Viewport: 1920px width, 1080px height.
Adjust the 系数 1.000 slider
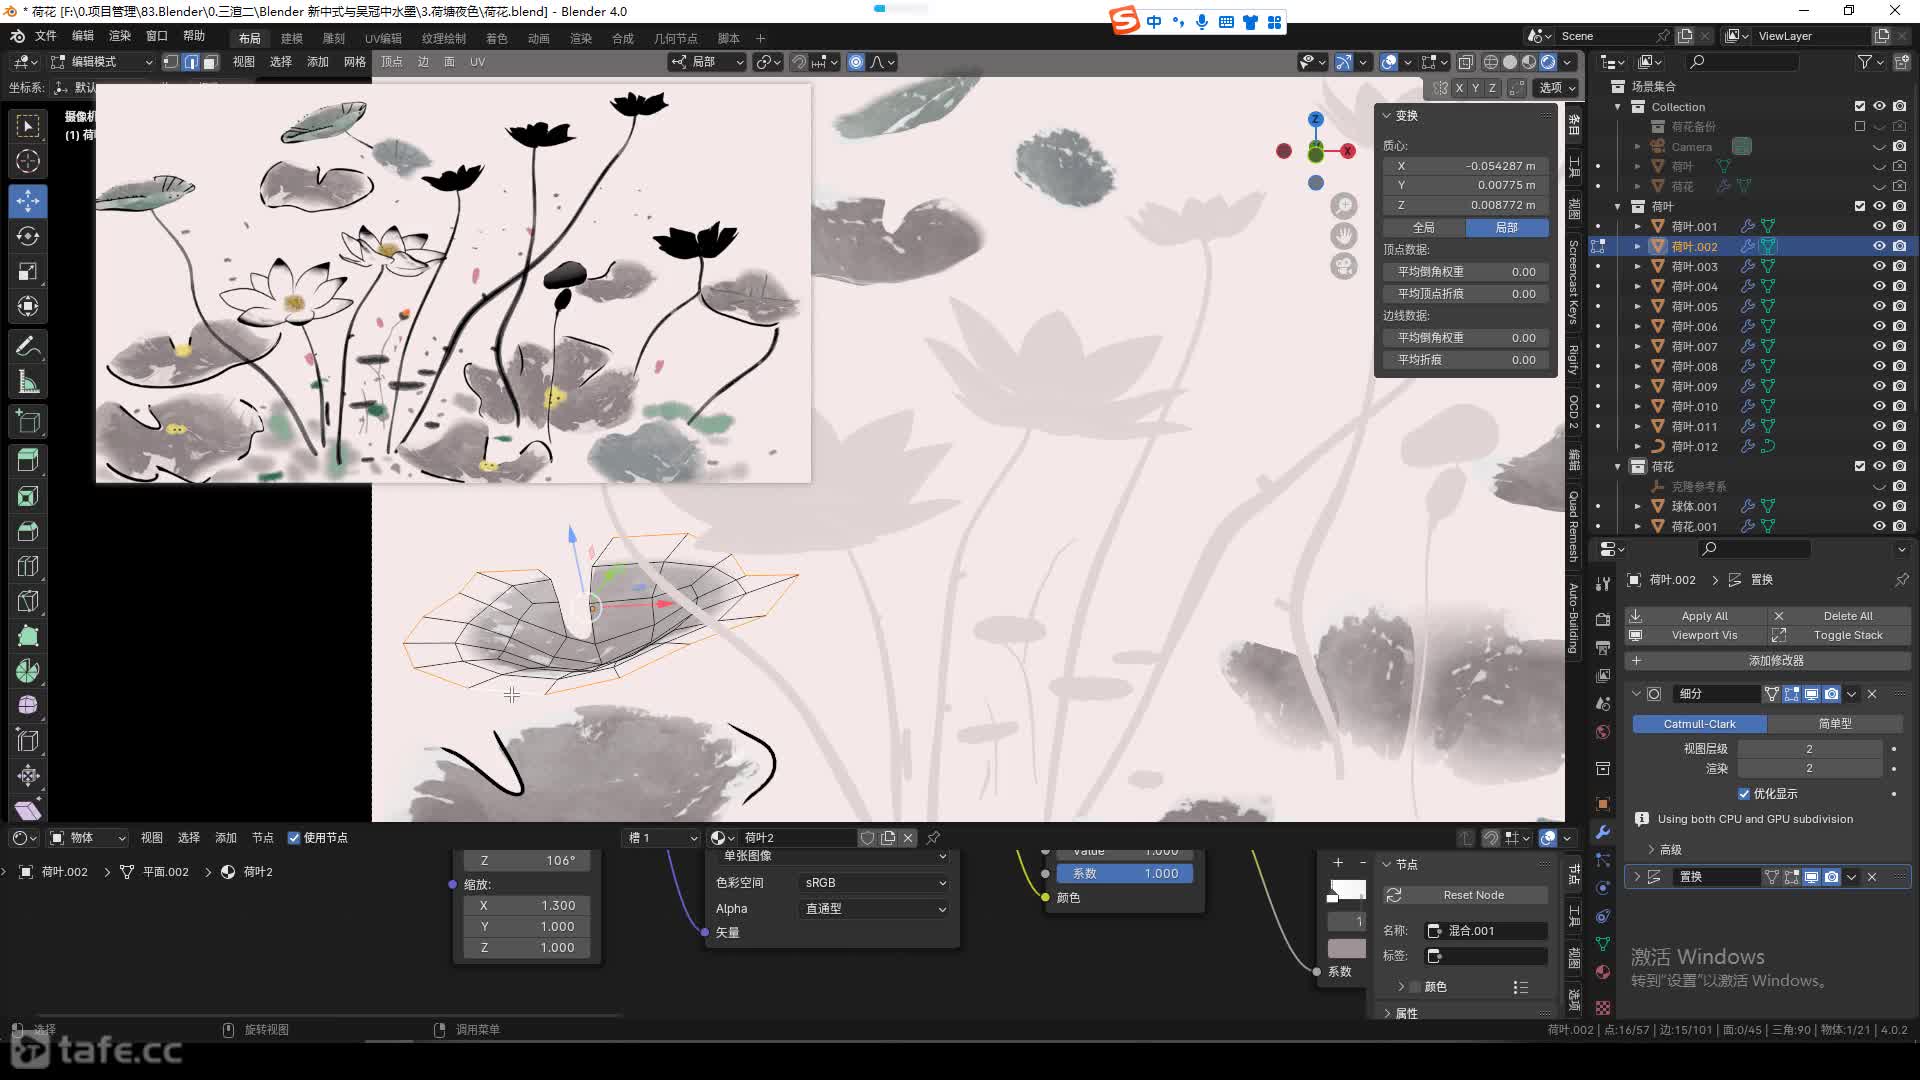click(1125, 874)
